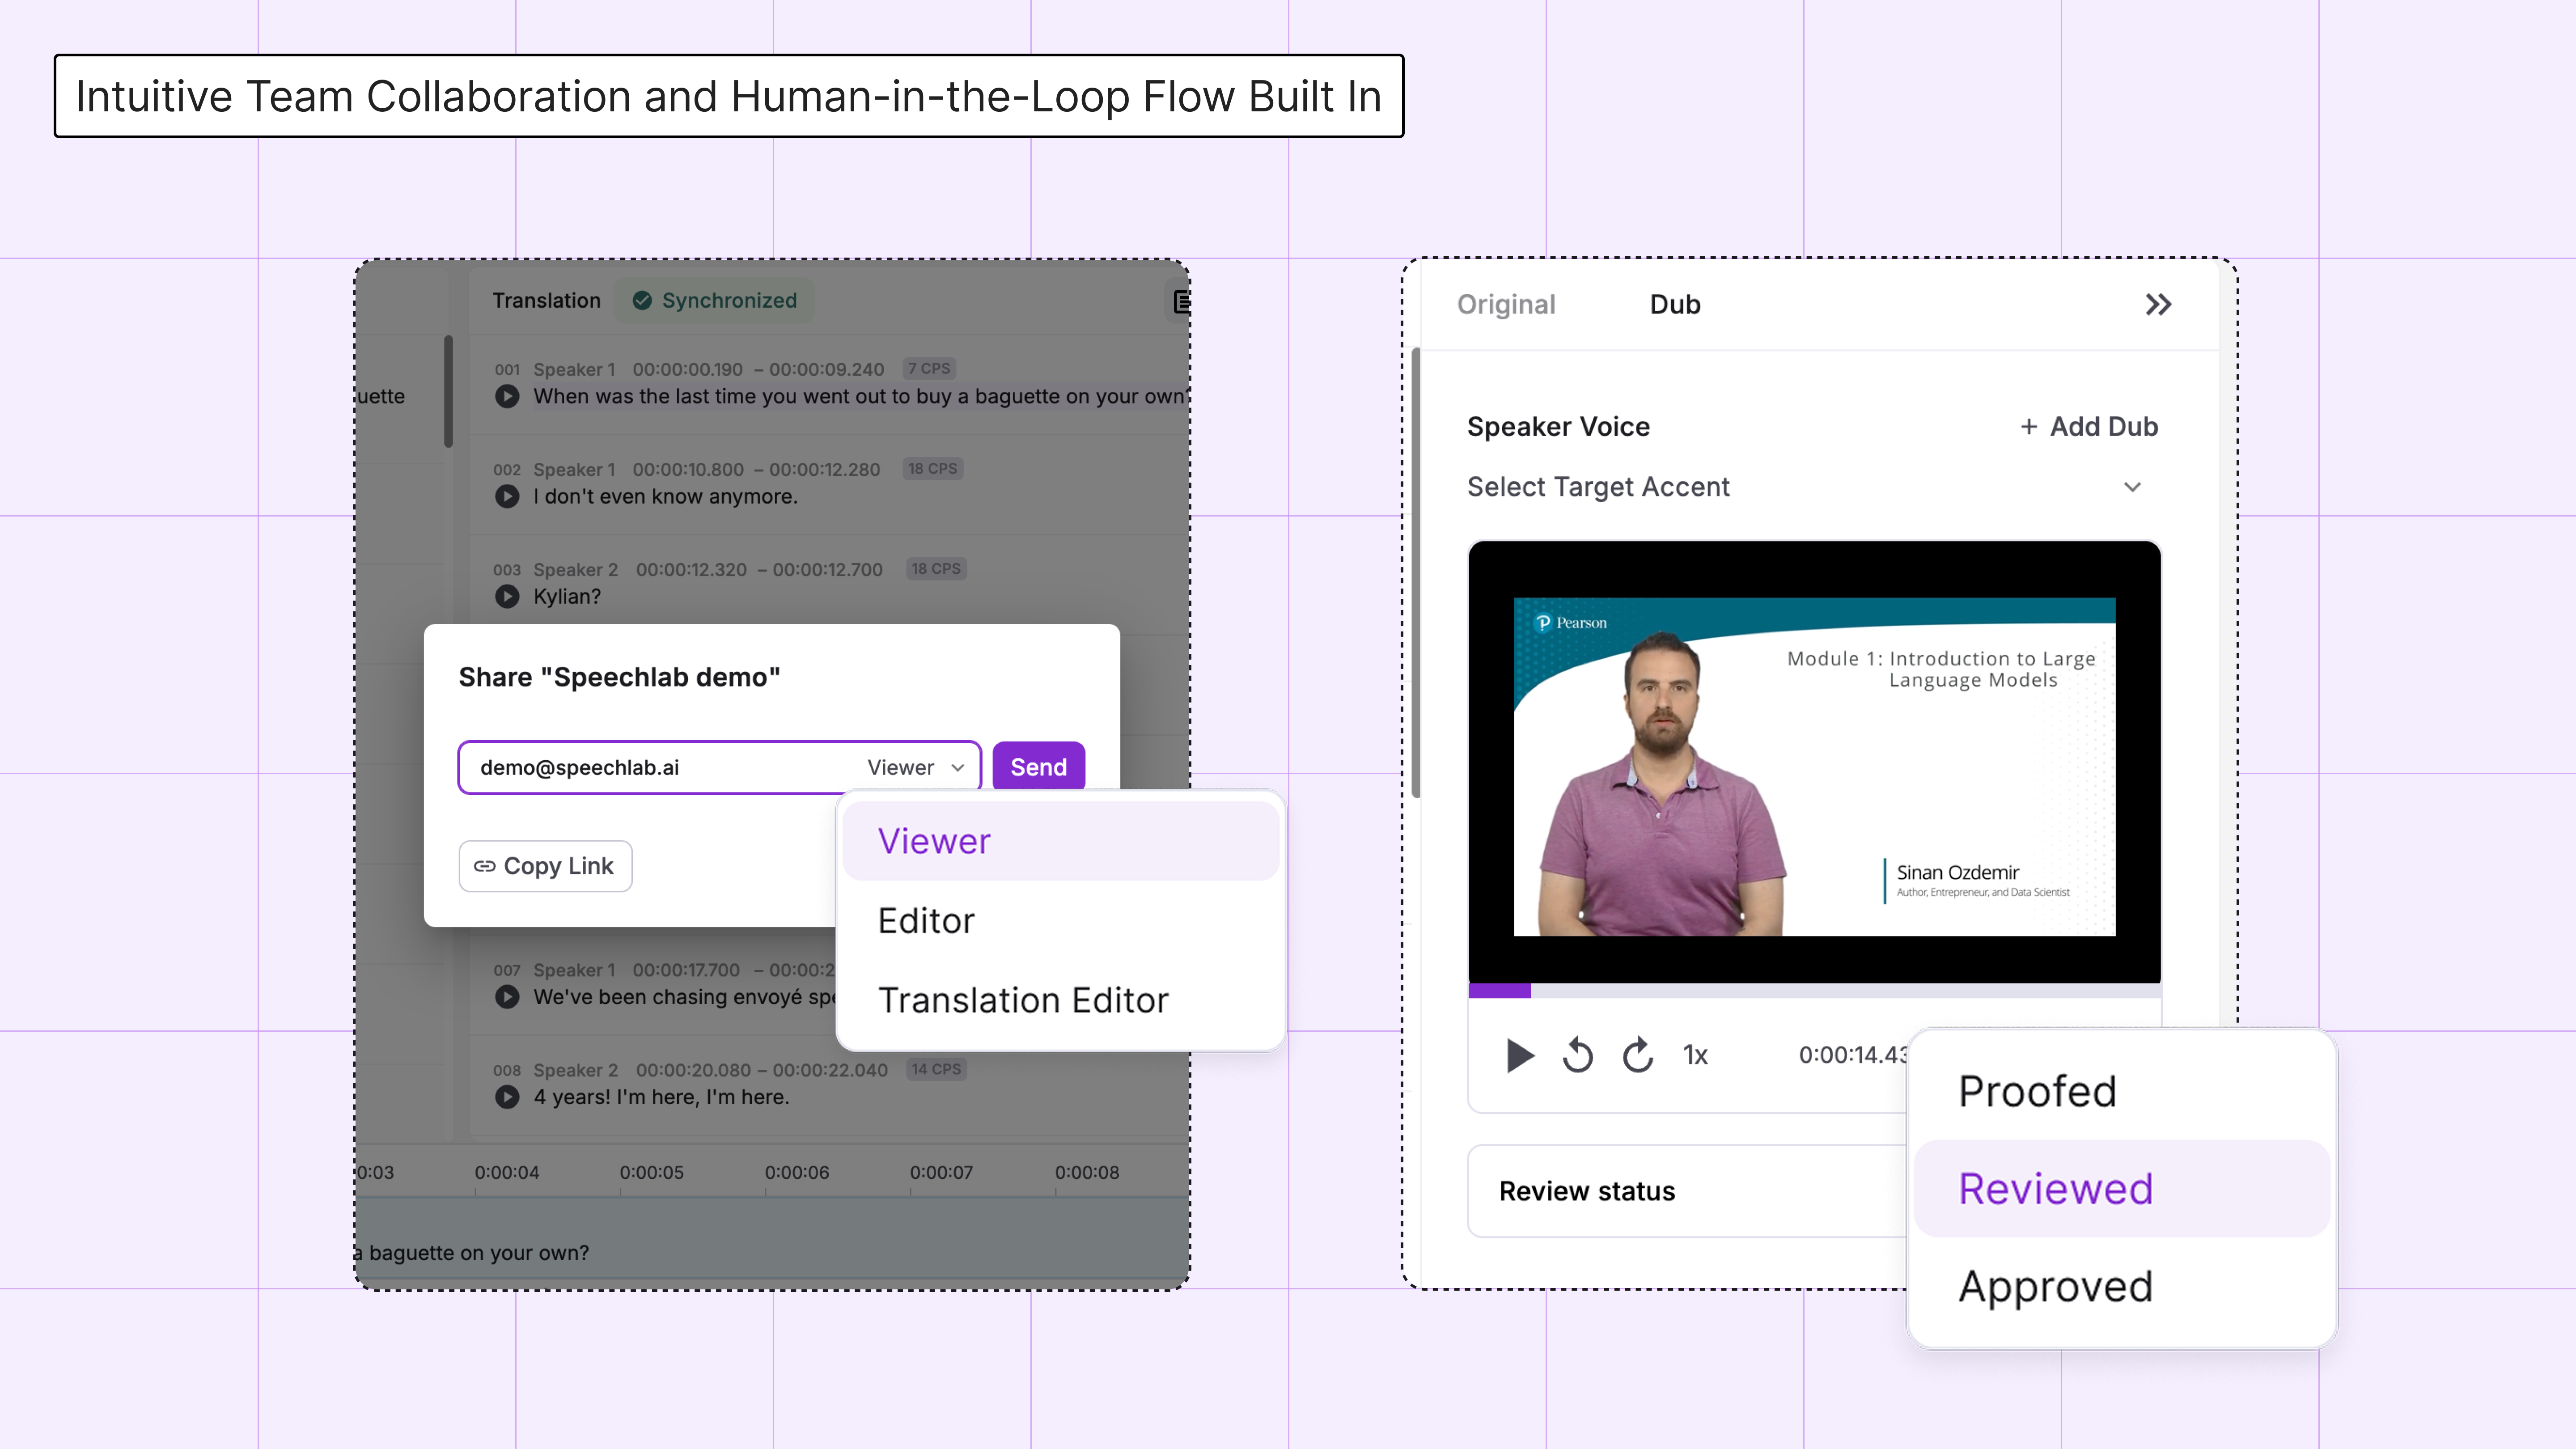Screen dimensions: 2576x1449
Task: Set review status to Approved
Action: (x=2054, y=1286)
